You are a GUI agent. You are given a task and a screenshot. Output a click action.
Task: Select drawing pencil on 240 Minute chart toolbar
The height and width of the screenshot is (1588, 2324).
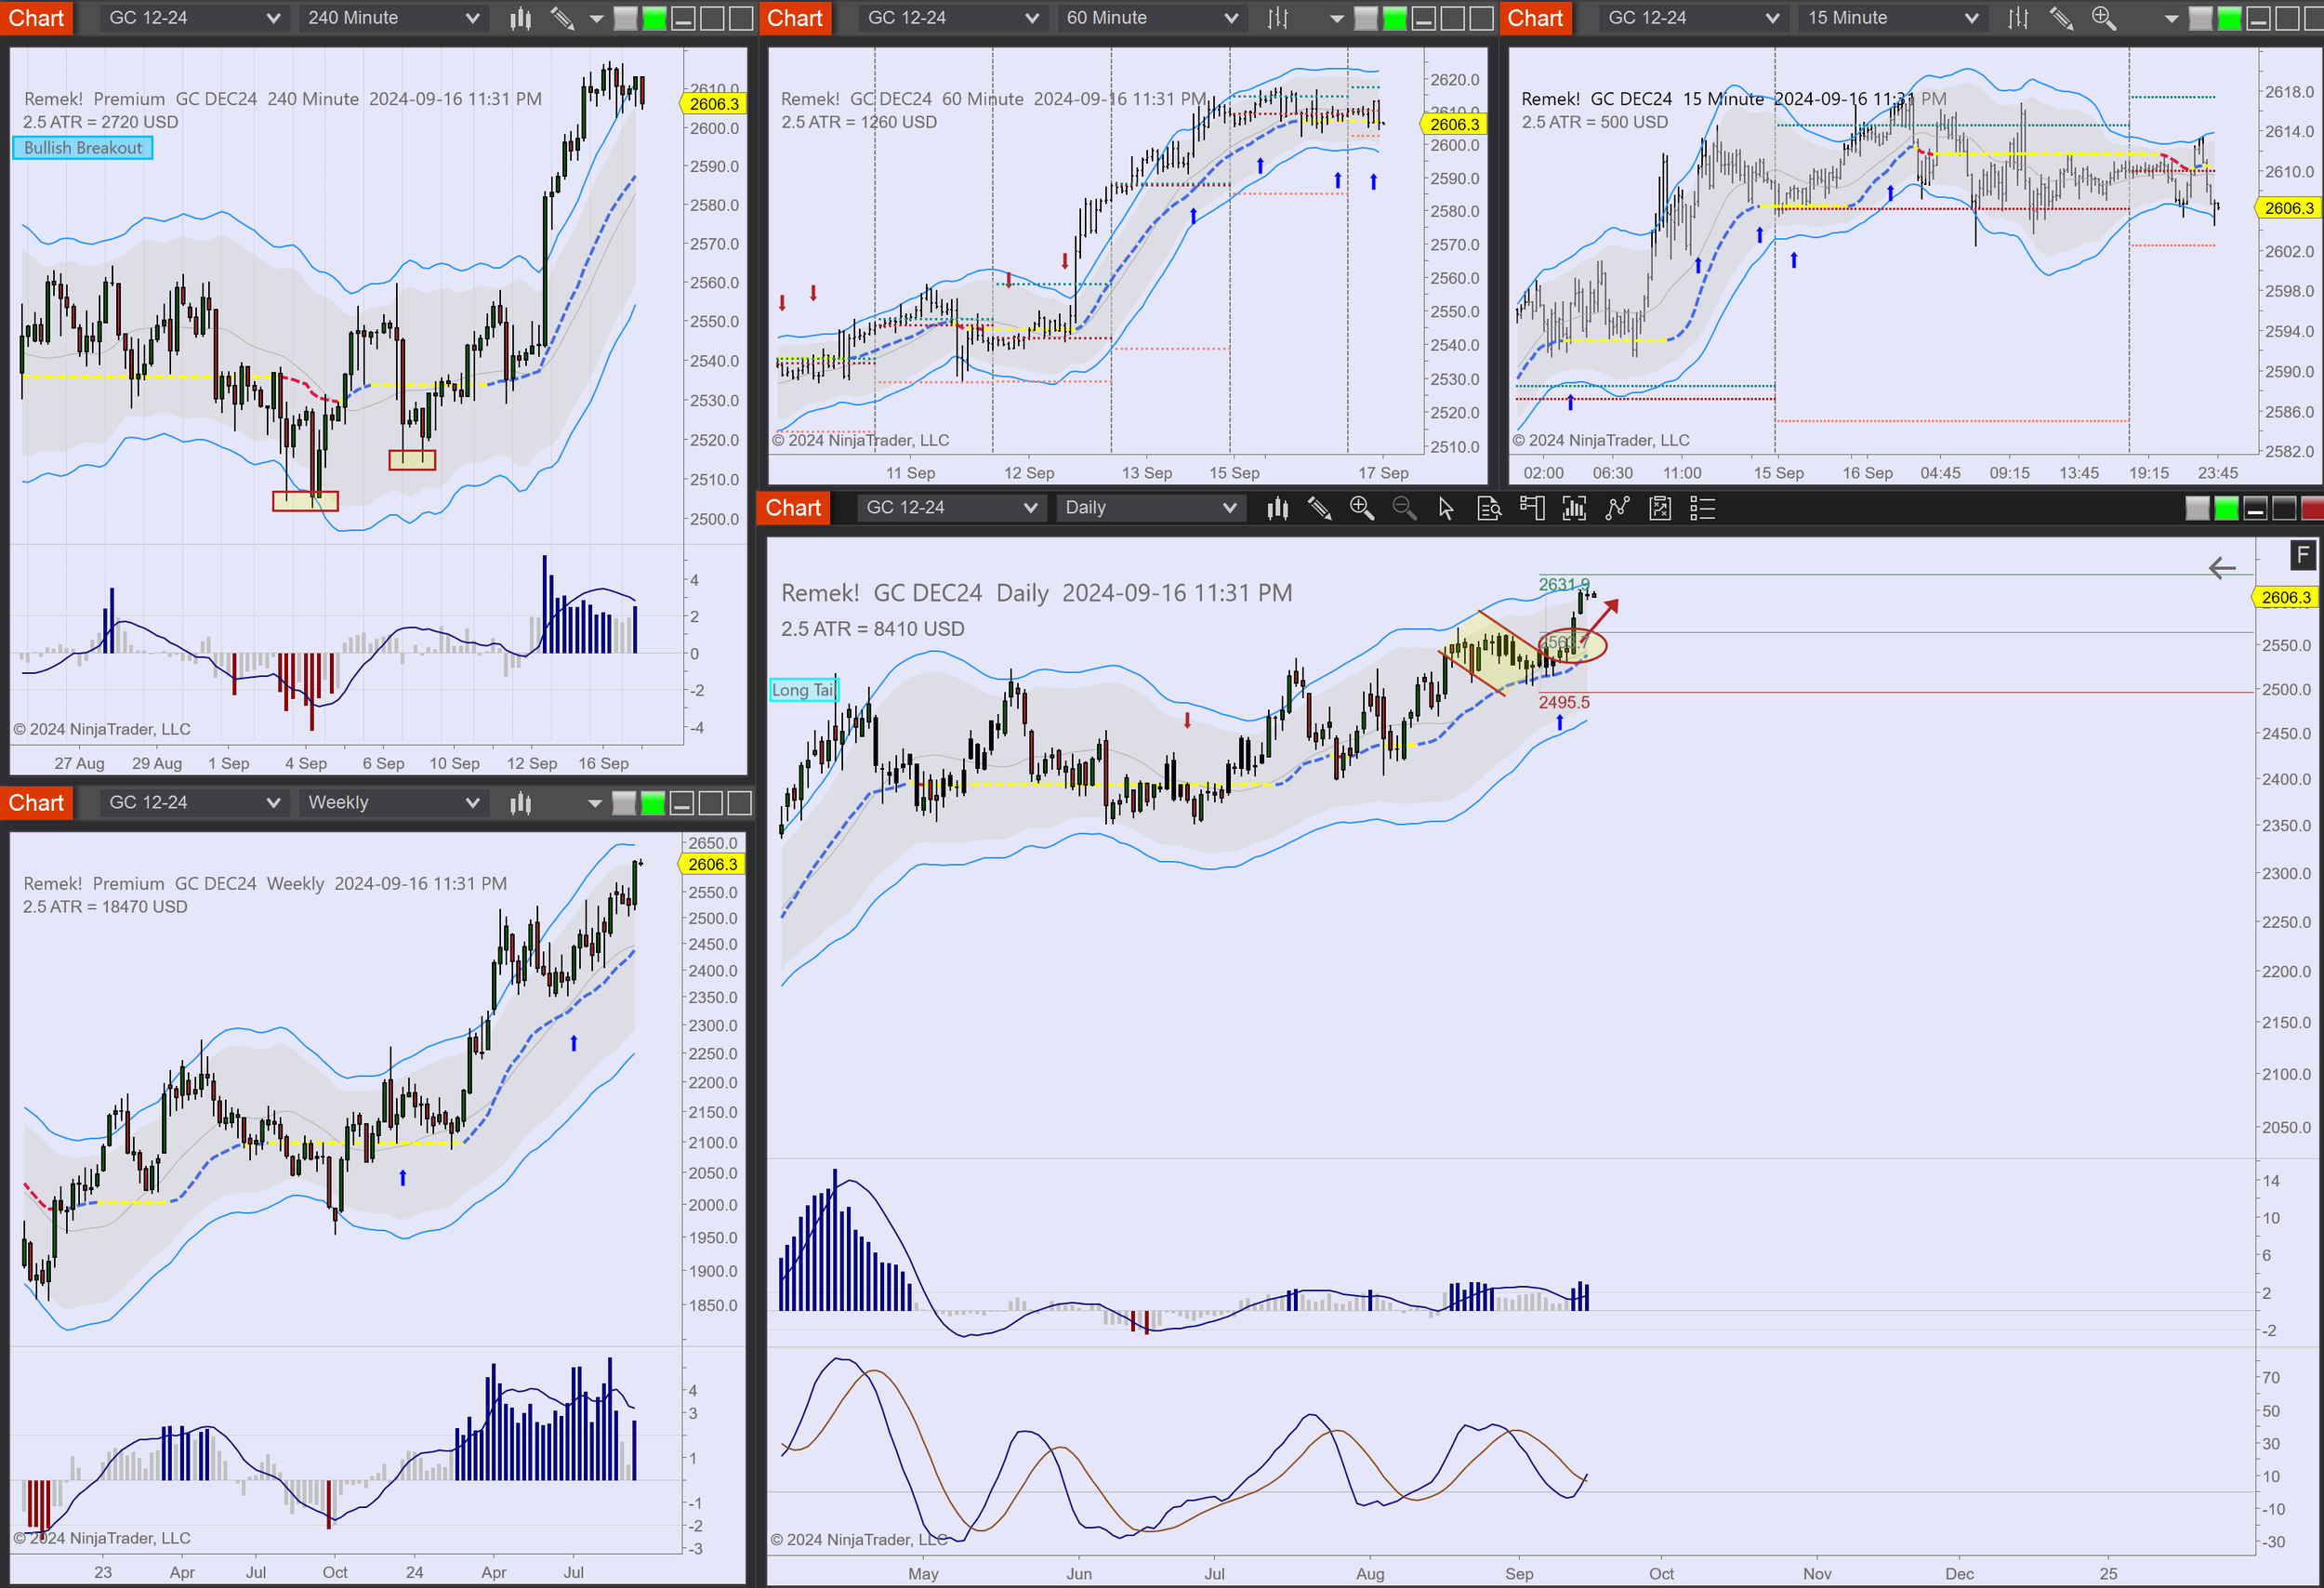point(563,18)
